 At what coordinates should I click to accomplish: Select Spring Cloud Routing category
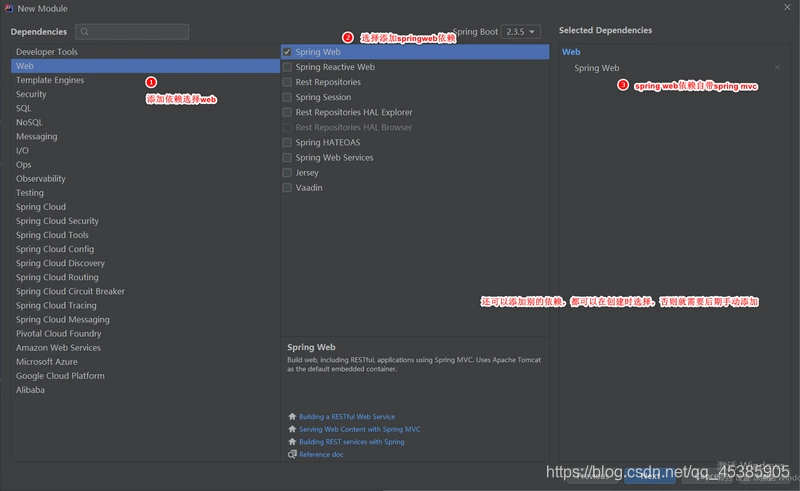click(x=145, y=277)
